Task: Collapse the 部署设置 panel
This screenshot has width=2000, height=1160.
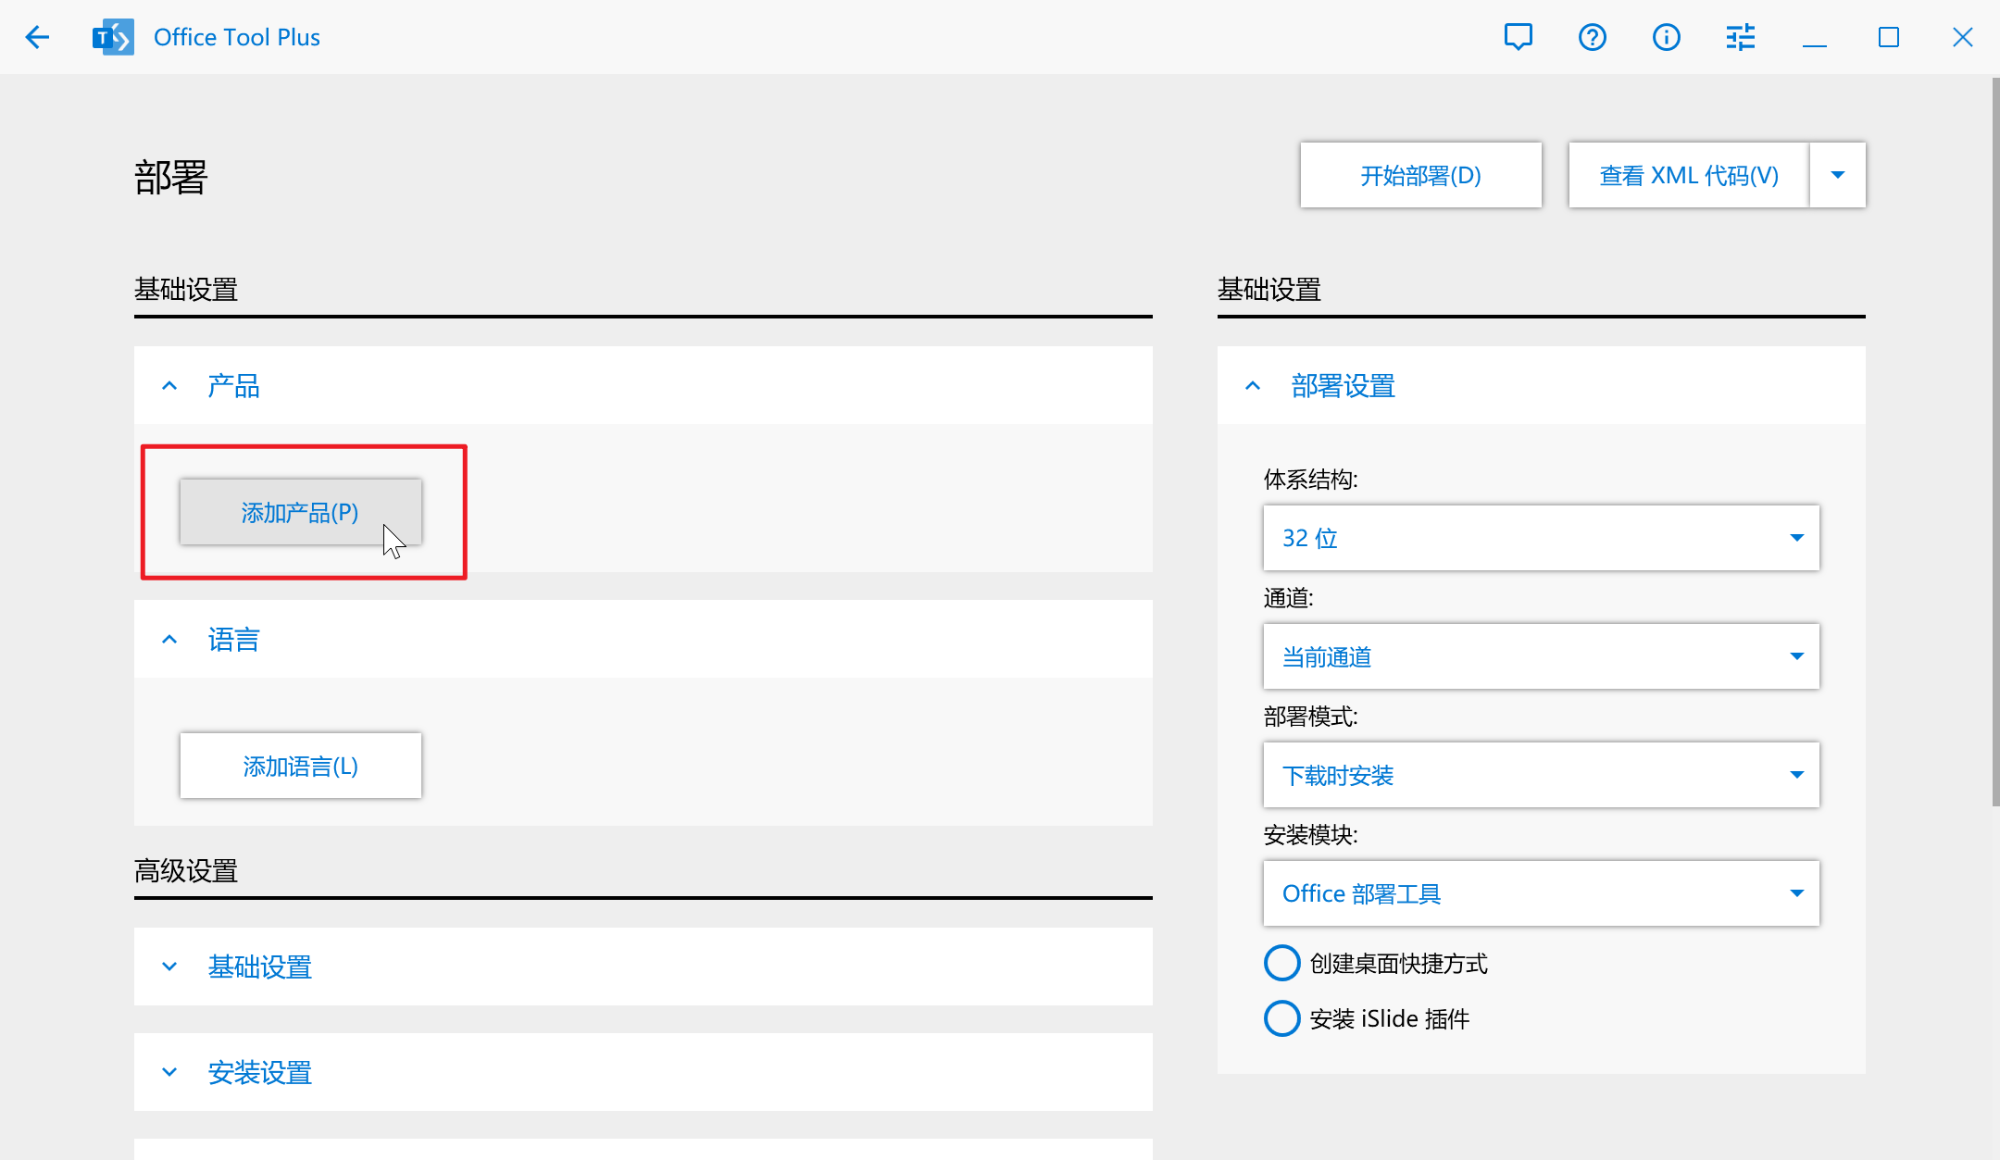Action: coord(1541,385)
